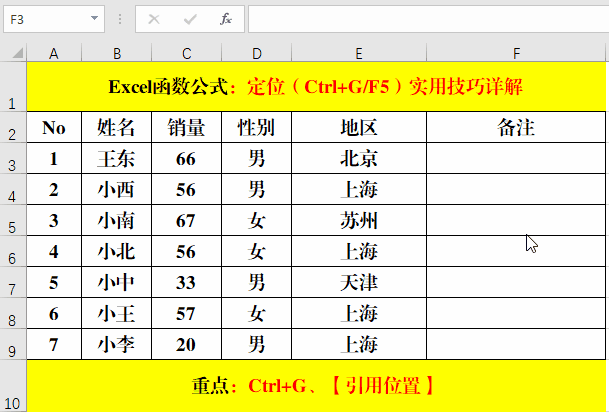Click the '销量' header cell
Image resolution: width=609 pixels, height=412 pixels.
coord(186,127)
